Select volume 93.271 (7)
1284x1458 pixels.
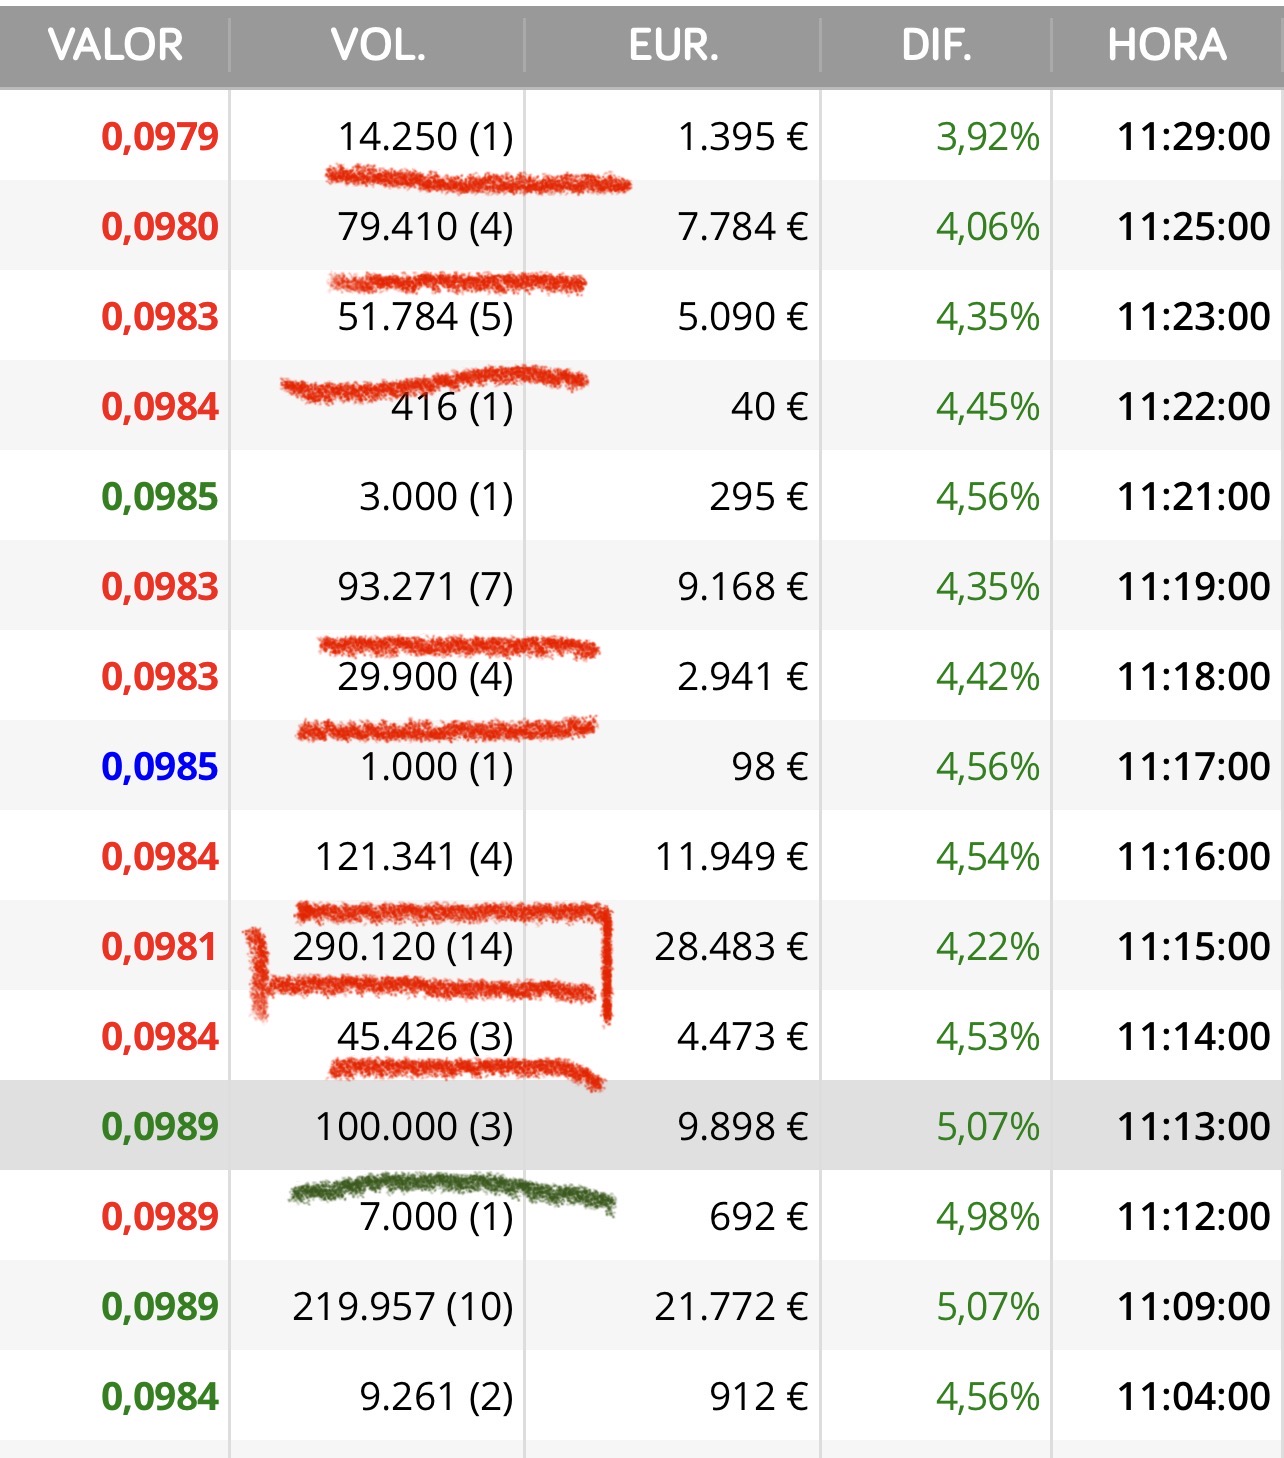[x=426, y=586]
